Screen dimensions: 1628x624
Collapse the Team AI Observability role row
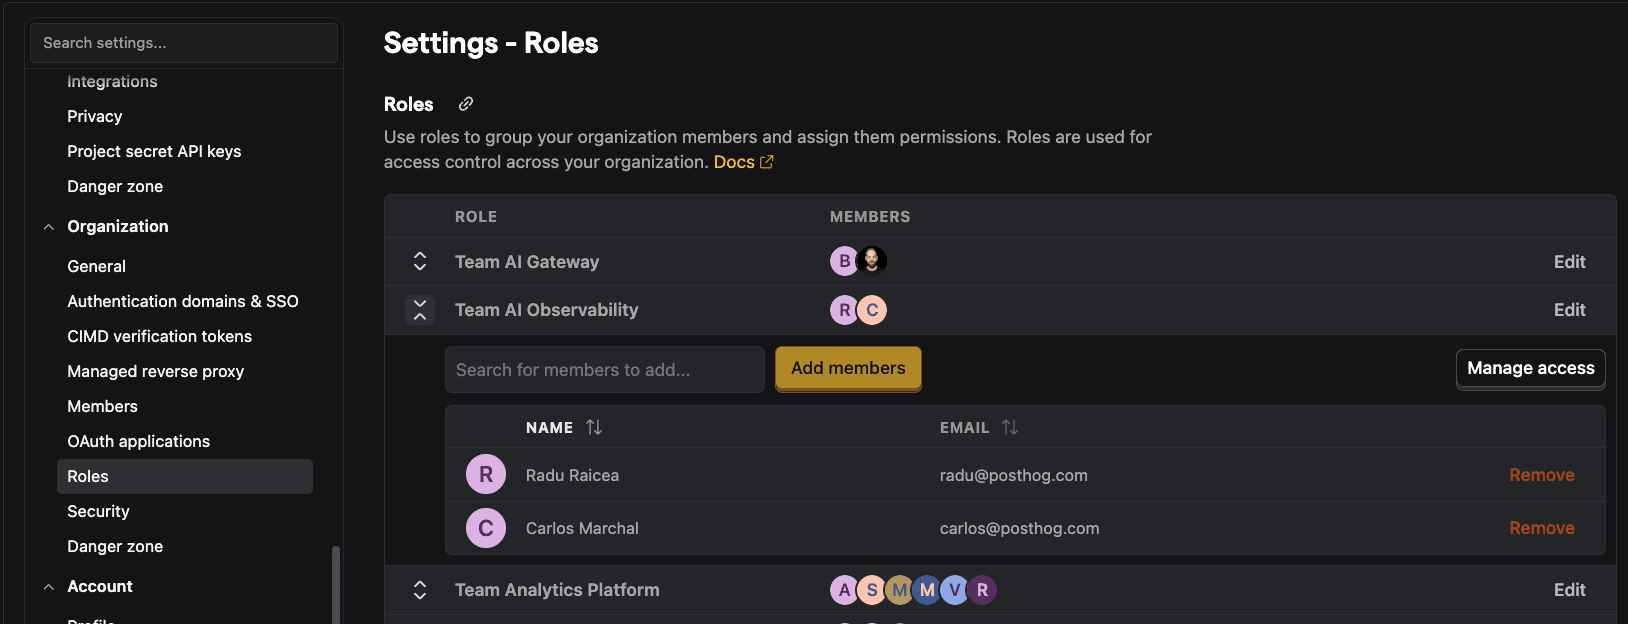click(x=420, y=310)
